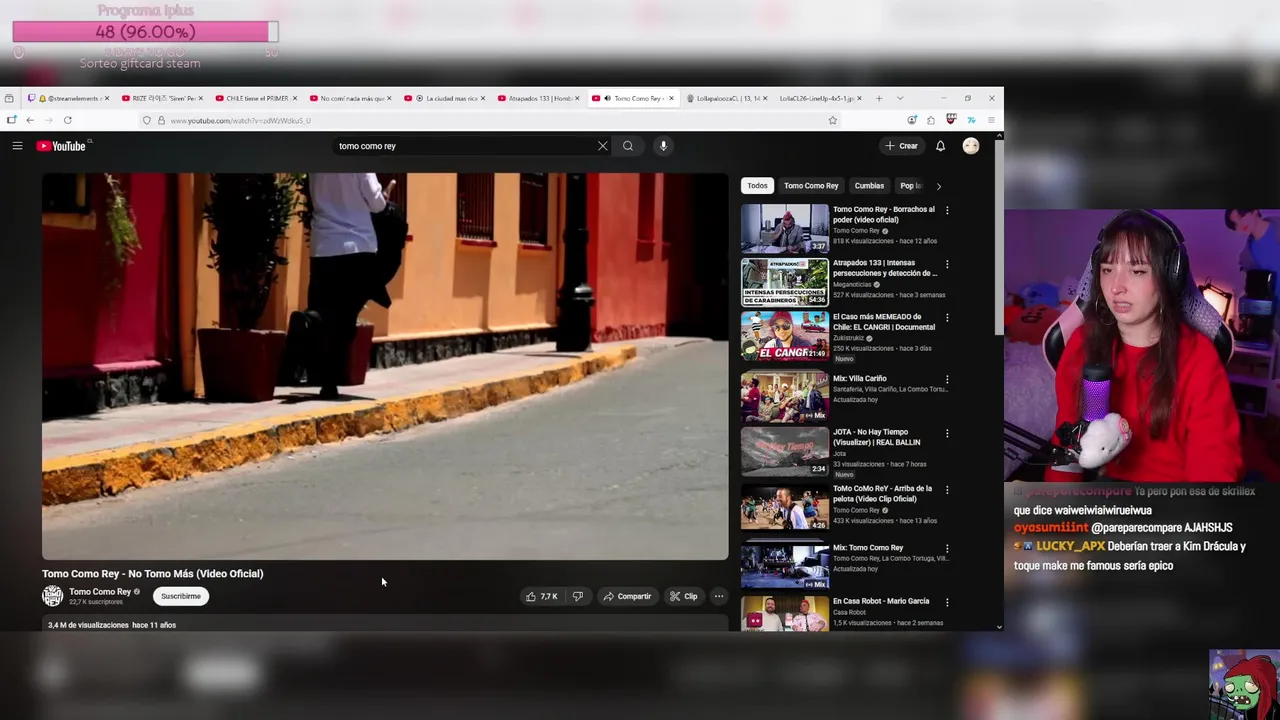Click the pink Programa Iplus progress bar
The width and height of the screenshot is (1280, 720).
(x=145, y=32)
